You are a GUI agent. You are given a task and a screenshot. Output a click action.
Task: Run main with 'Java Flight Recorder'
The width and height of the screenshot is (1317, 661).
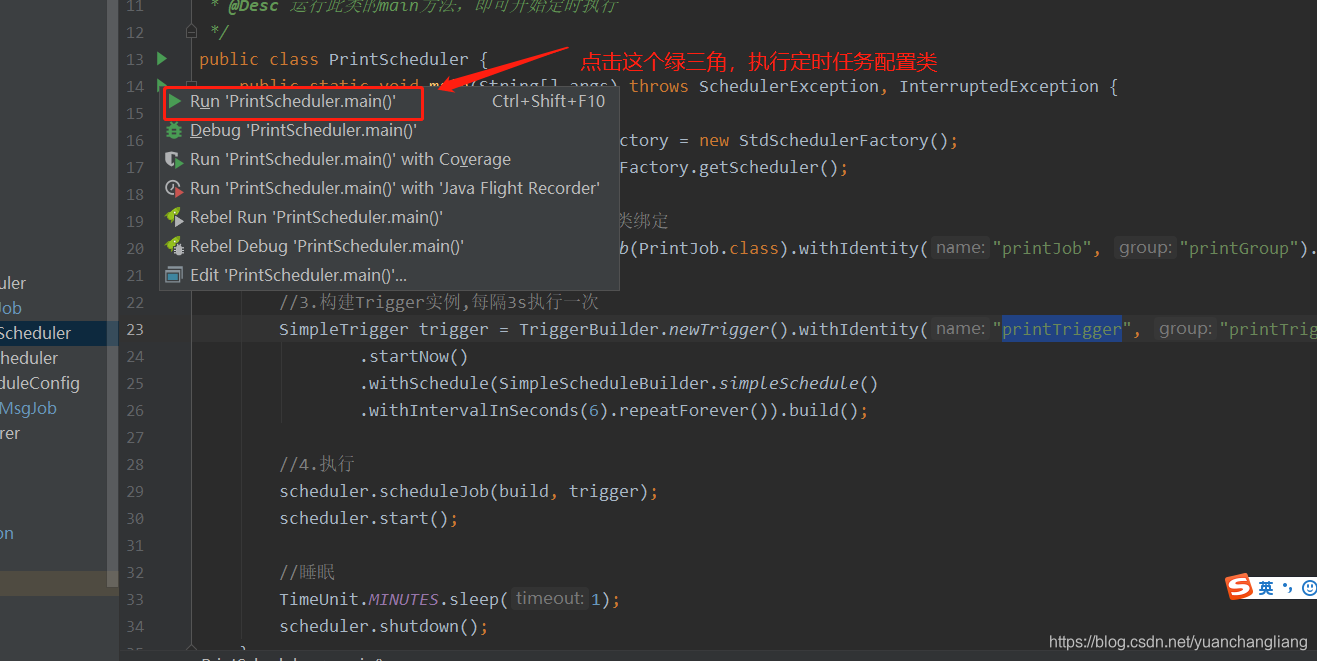[x=389, y=188]
